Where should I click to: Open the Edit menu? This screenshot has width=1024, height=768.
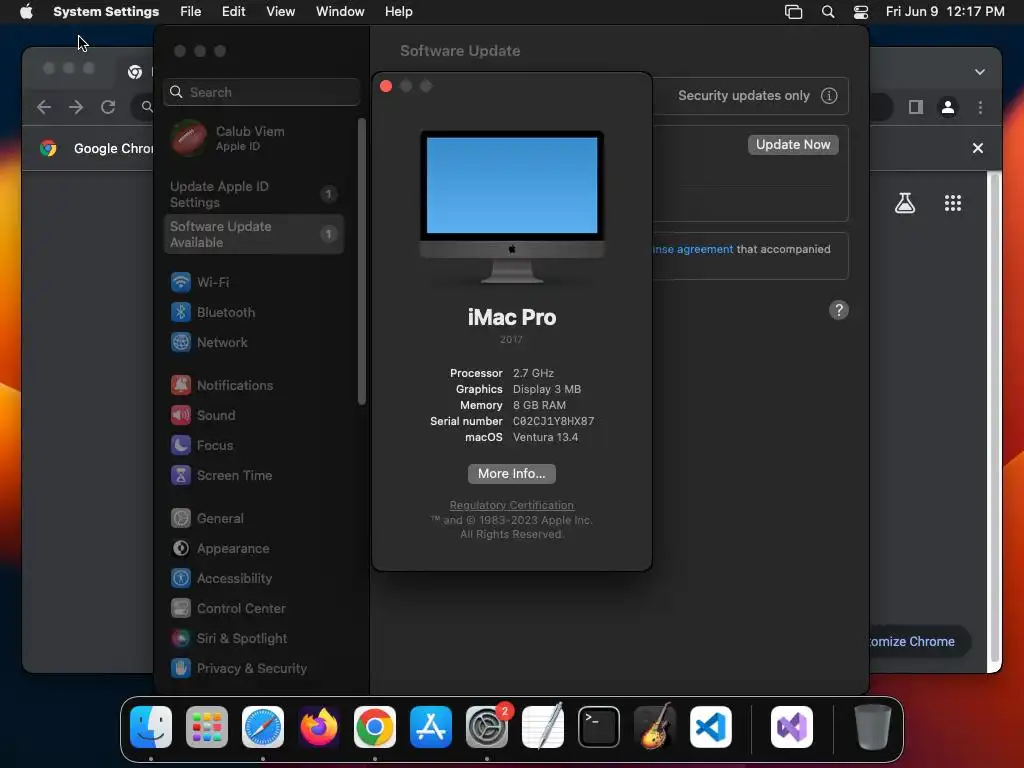pos(233,12)
